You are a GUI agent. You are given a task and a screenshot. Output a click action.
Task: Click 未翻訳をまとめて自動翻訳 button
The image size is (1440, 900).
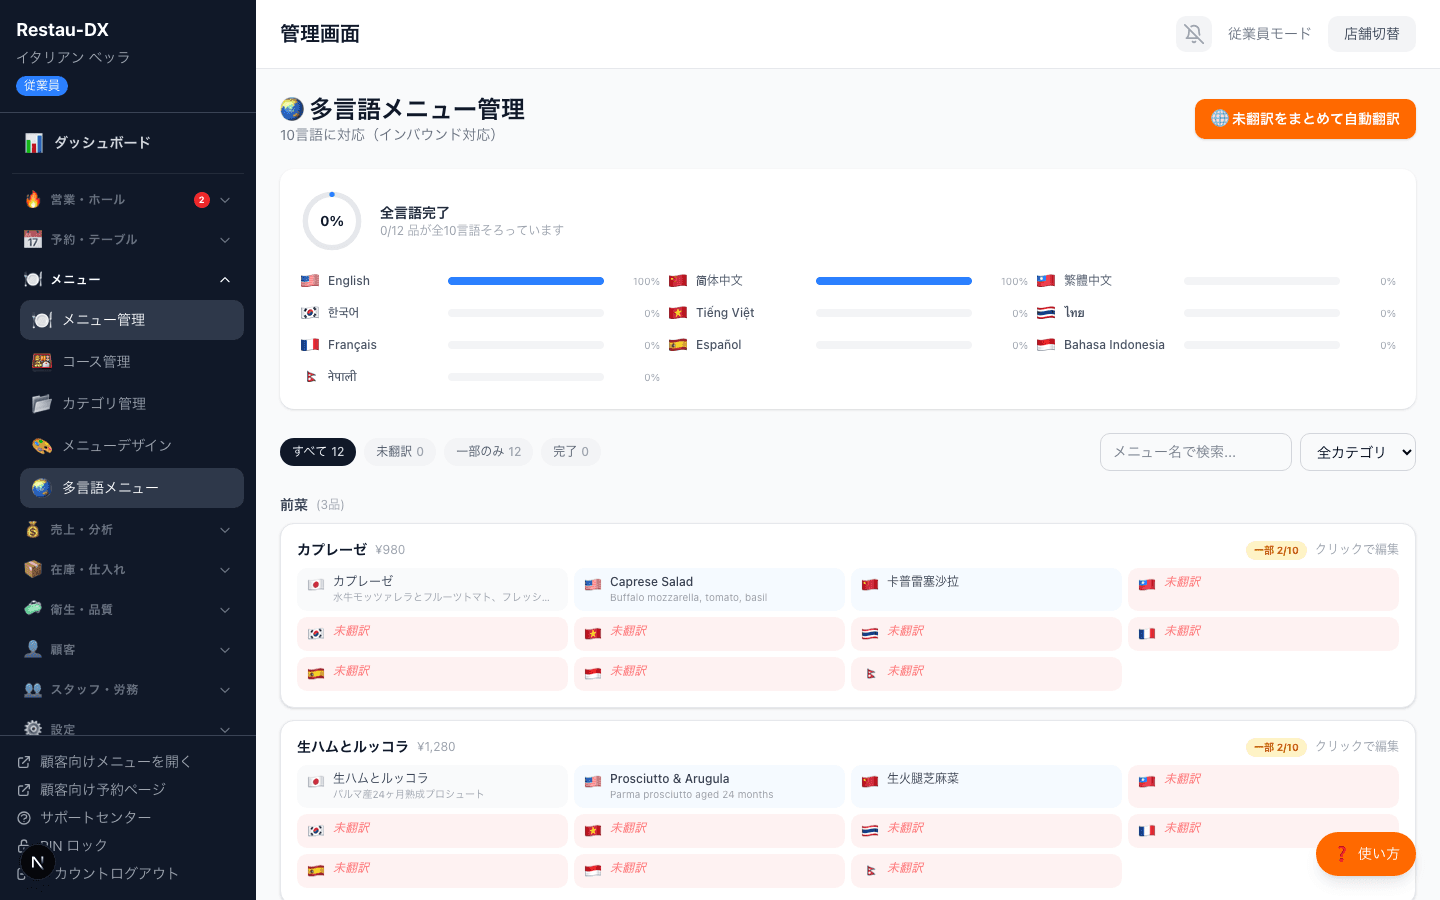[1305, 119]
